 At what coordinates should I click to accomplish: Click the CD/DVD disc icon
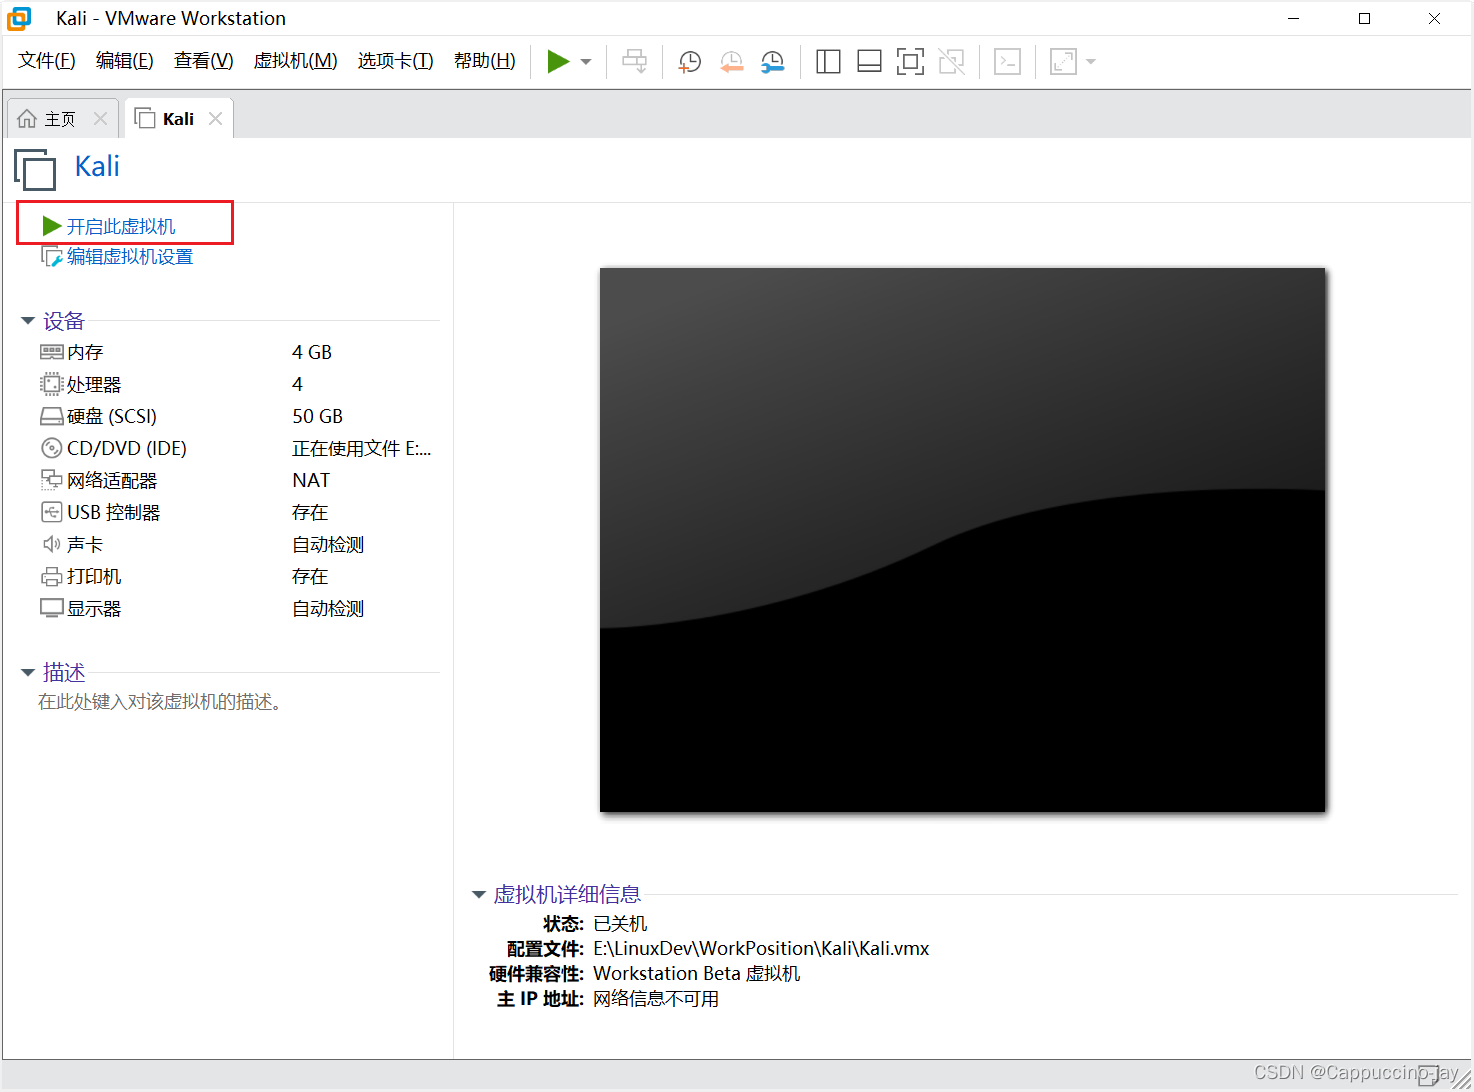coord(52,448)
